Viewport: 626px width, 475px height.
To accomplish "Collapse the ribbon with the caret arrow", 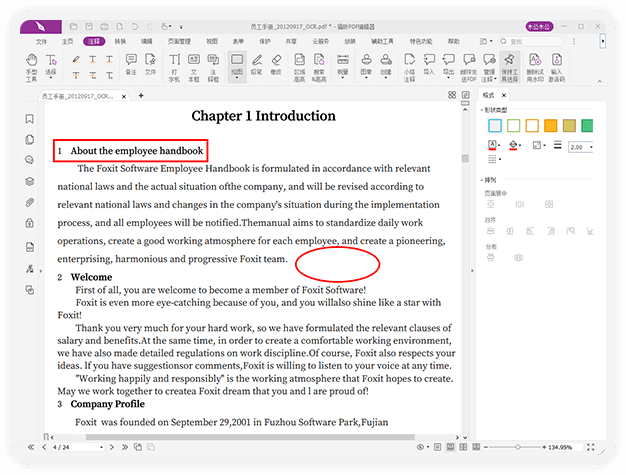I will [x=599, y=81].
